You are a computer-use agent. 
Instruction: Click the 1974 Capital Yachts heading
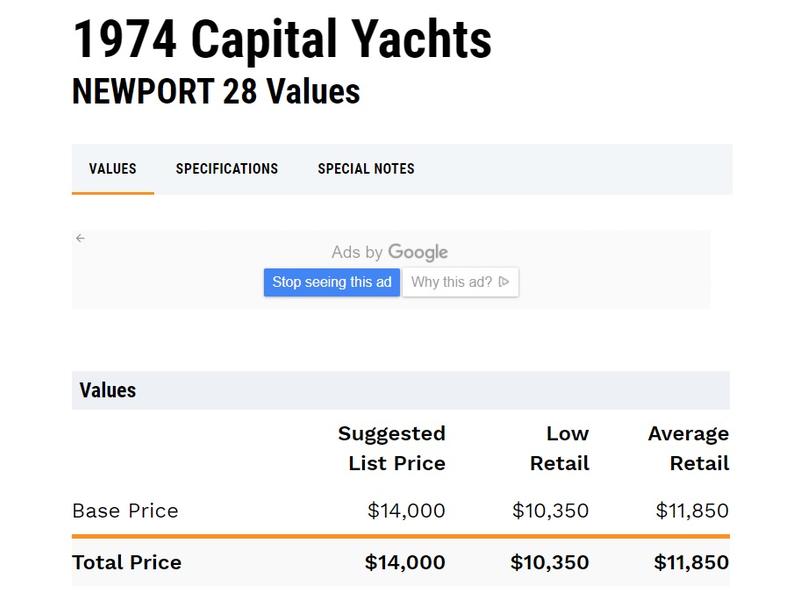tap(282, 39)
